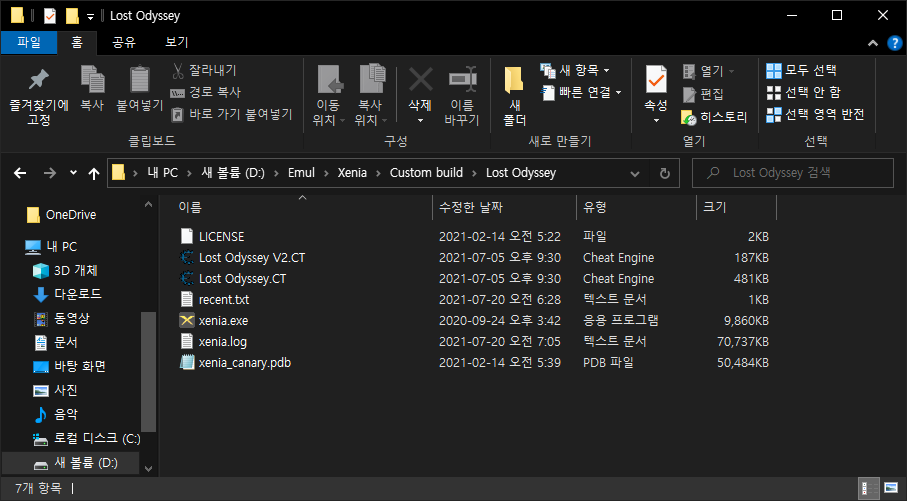Go up one folder level
This screenshot has height=501, width=907.
[94, 173]
